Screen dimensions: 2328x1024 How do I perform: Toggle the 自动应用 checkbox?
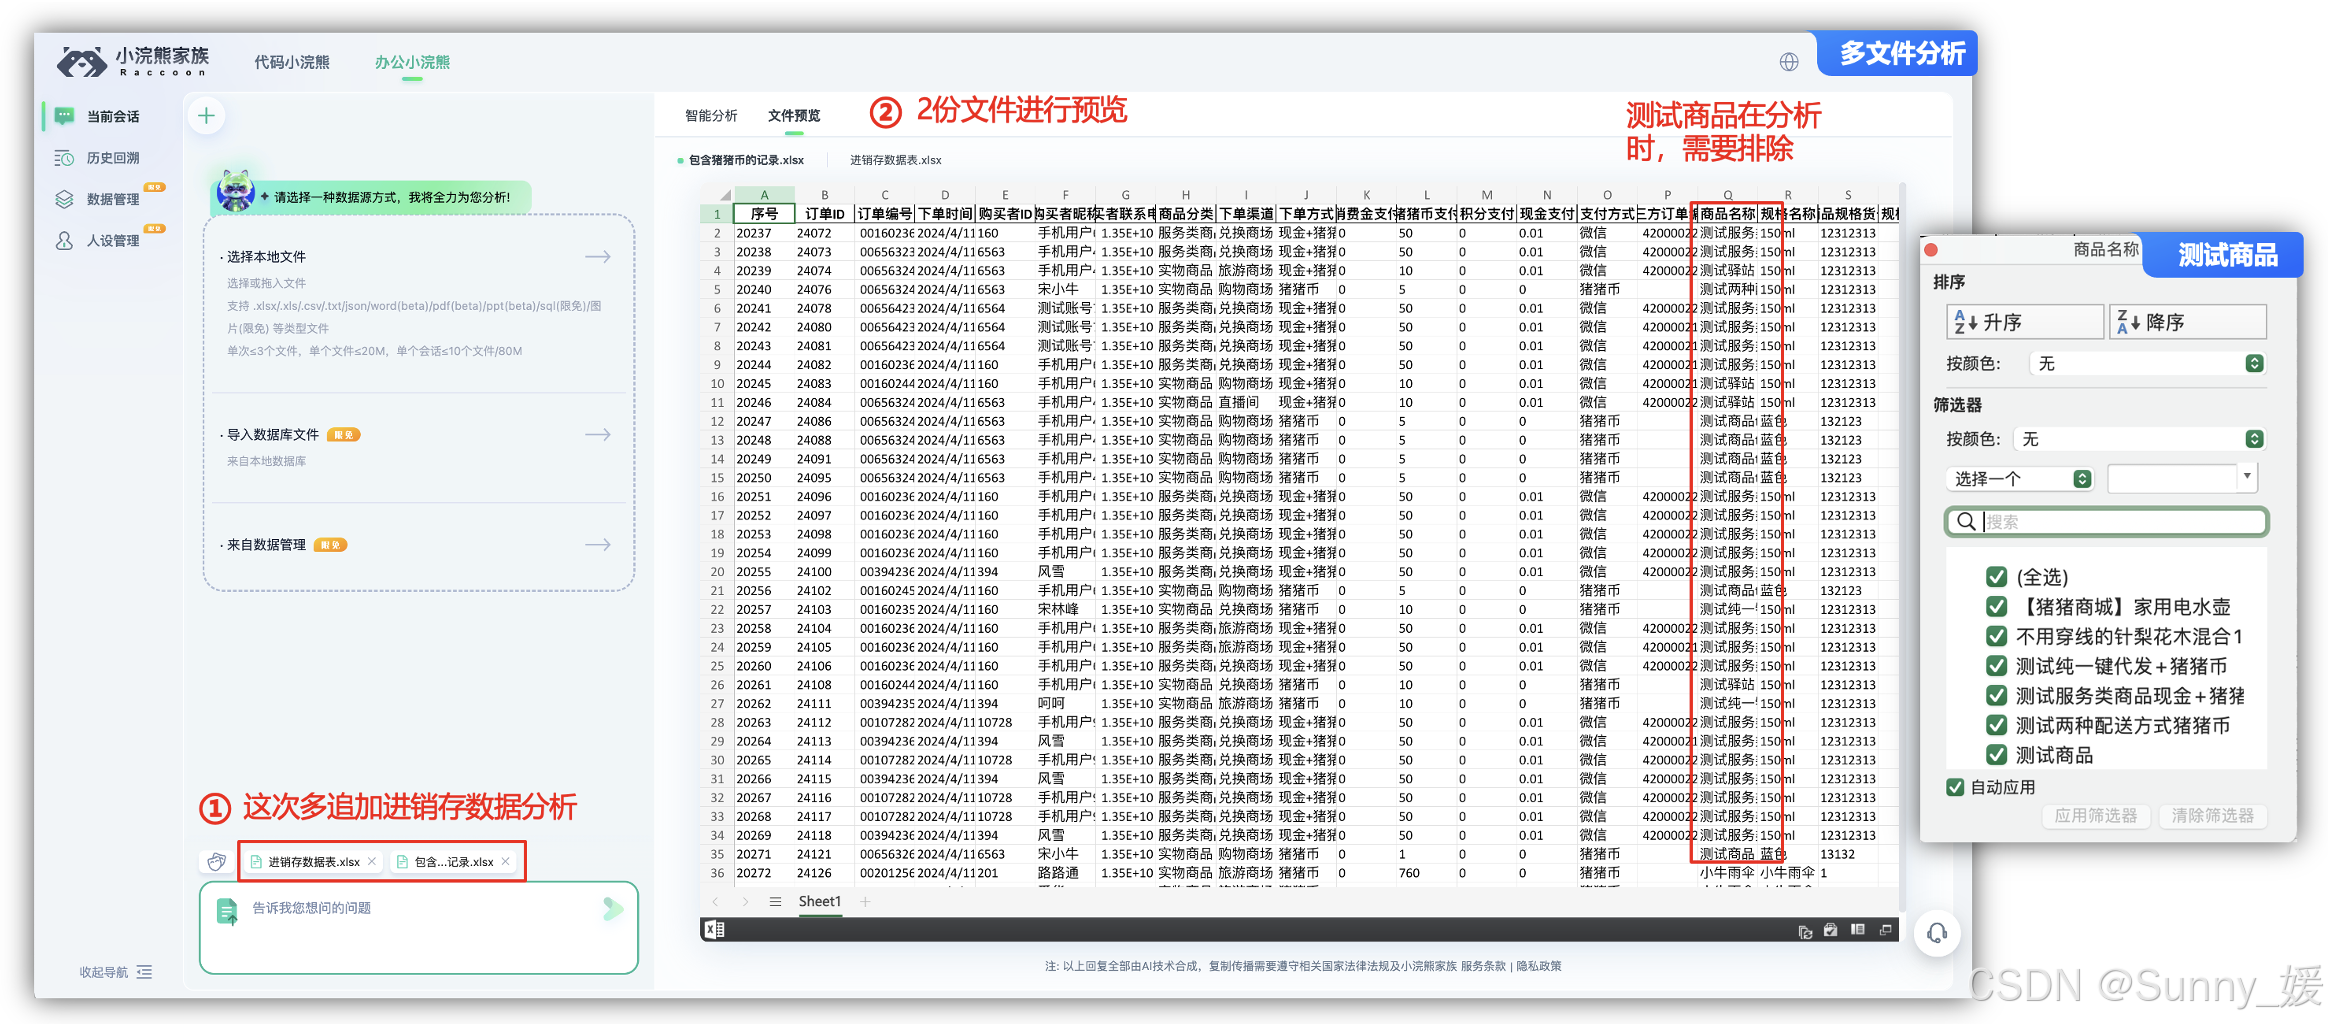tap(1955, 787)
